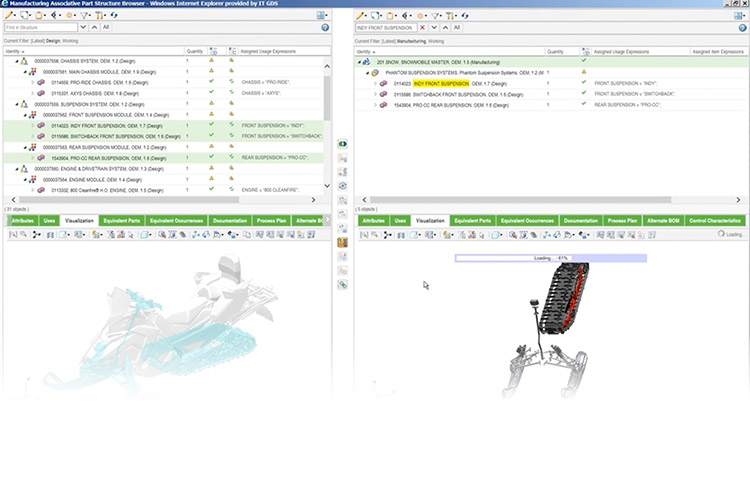Click the loading progress bar in right viewer
Image resolution: width=750 pixels, height=500 pixels.
551,258
